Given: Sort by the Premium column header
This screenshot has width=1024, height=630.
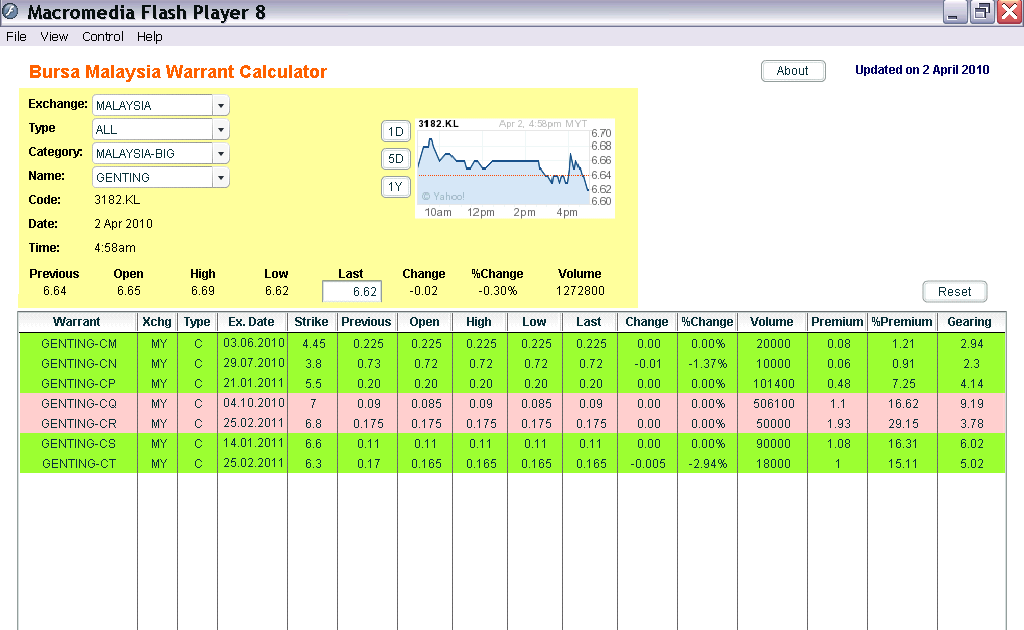Looking at the screenshot, I should (x=837, y=322).
